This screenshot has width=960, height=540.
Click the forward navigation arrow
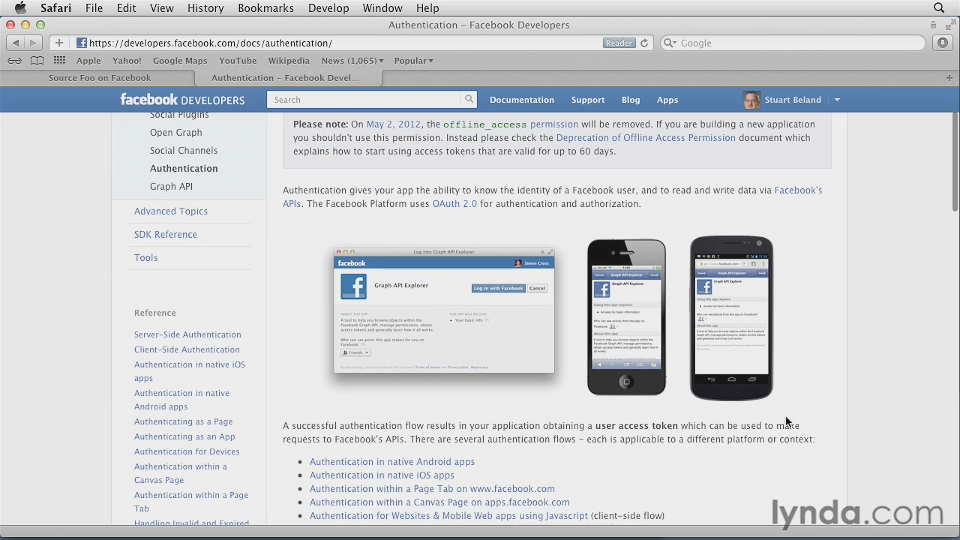(x=33, y=43)
